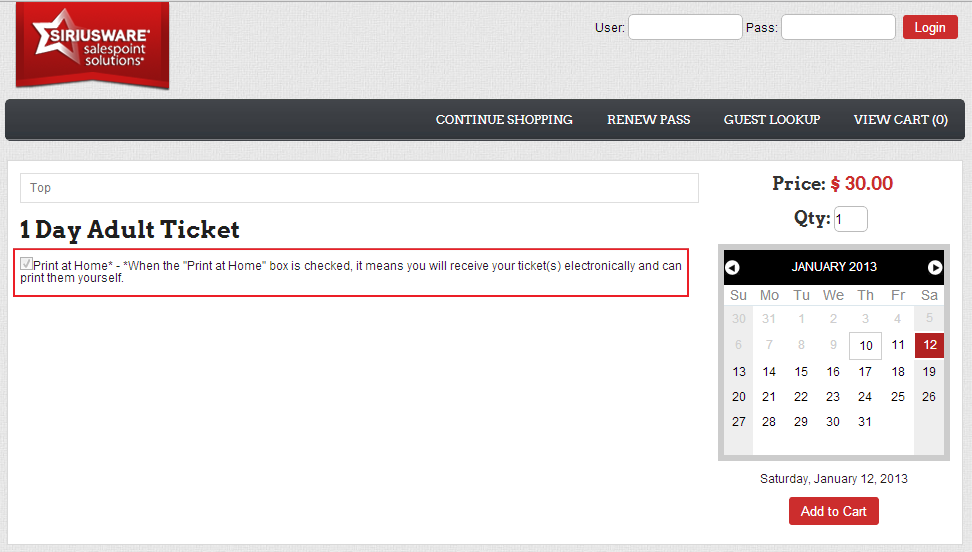
Task: Go to previous month in calendar
Action: 732,267
